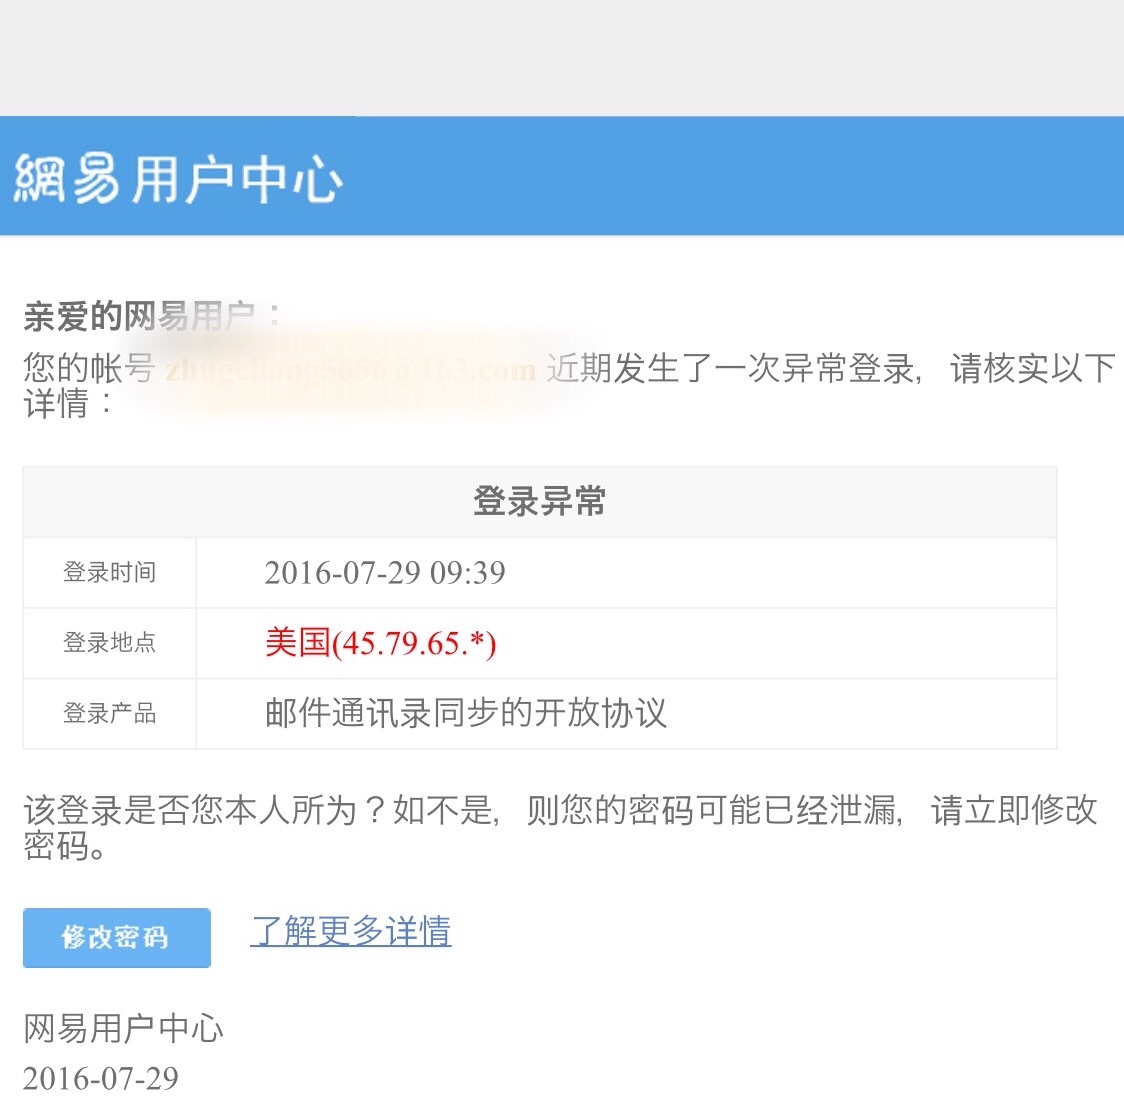This screenshot has width=1124, height=1112.
Task: Click the 登录异常 table header
Action: (539, 501)
